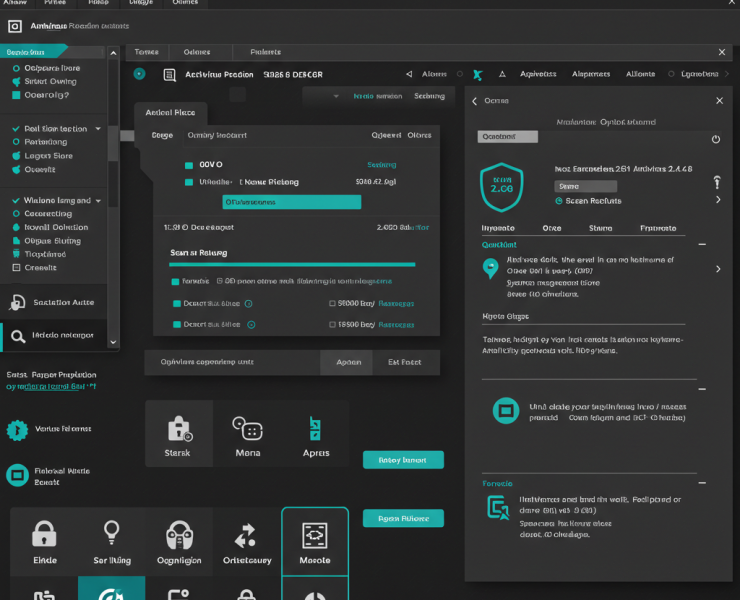The height and width of the screenshot is (600, 740).
Task: Click the power icon in right panel
Action: (716, 139)
